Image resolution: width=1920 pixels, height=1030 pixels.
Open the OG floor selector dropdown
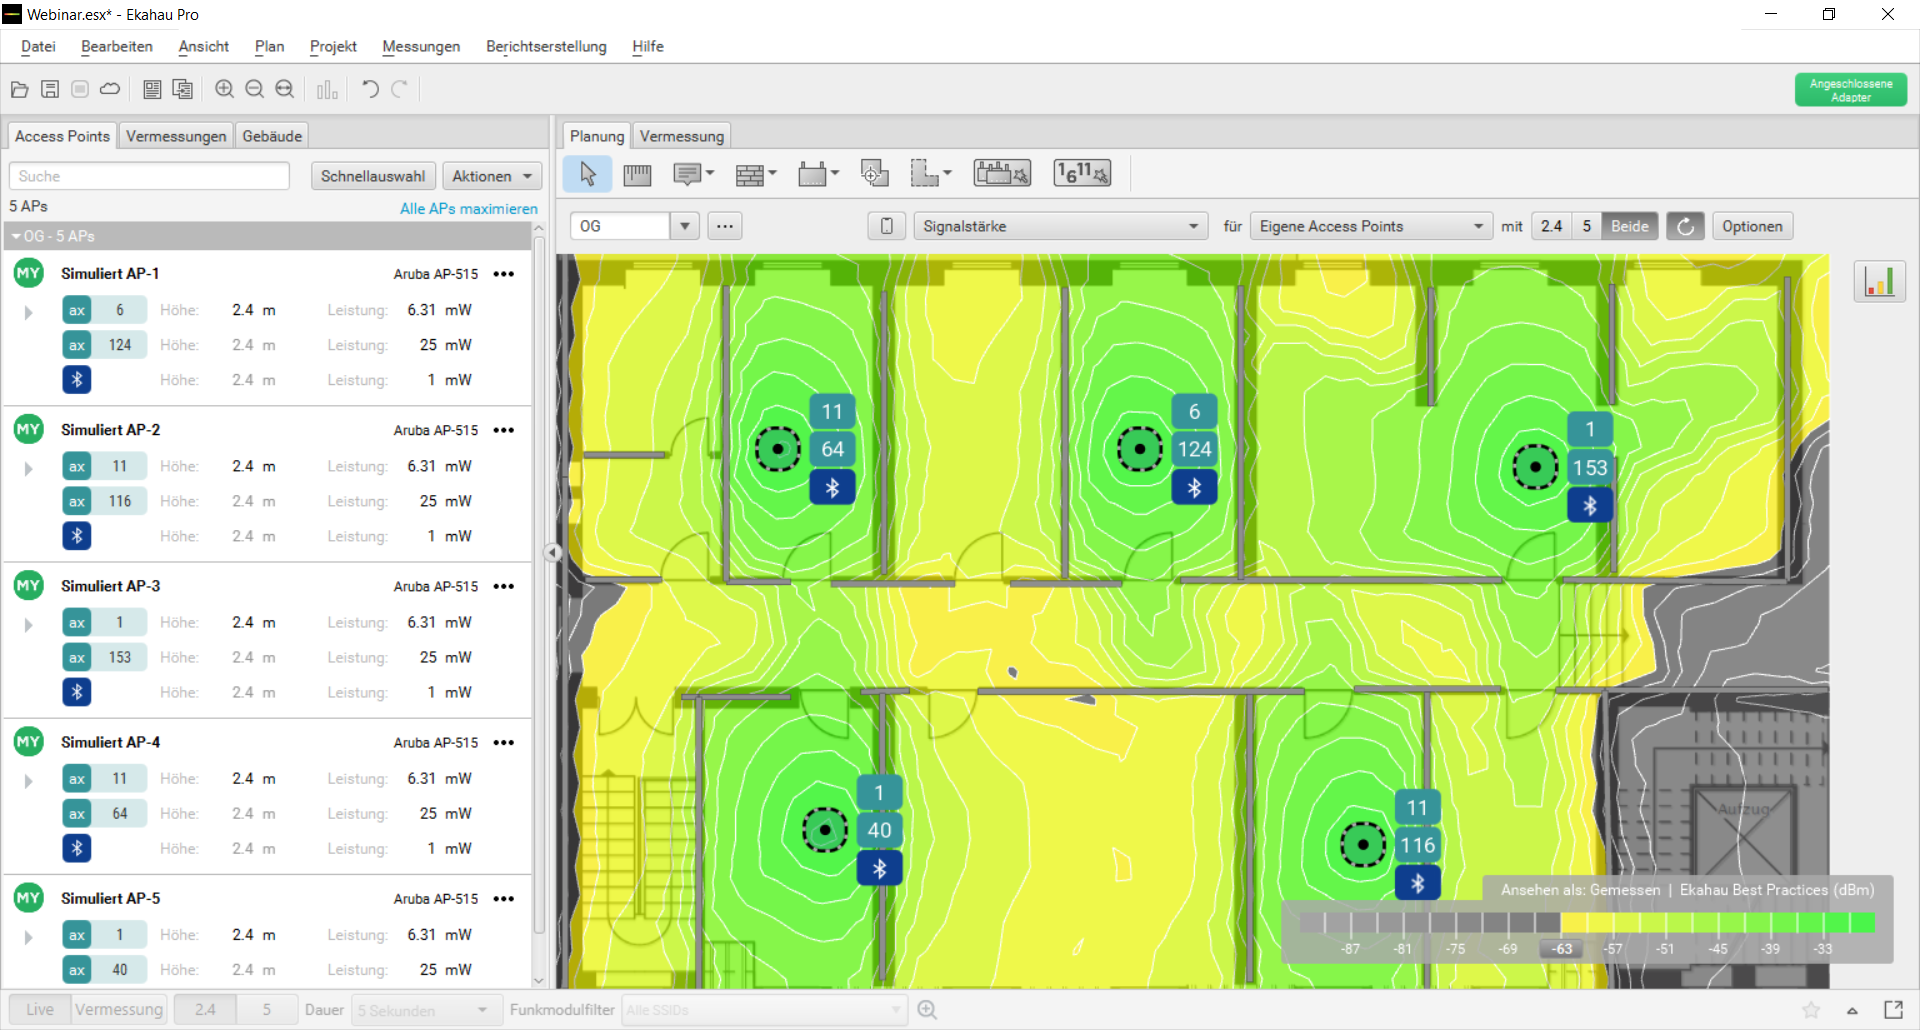685,226
